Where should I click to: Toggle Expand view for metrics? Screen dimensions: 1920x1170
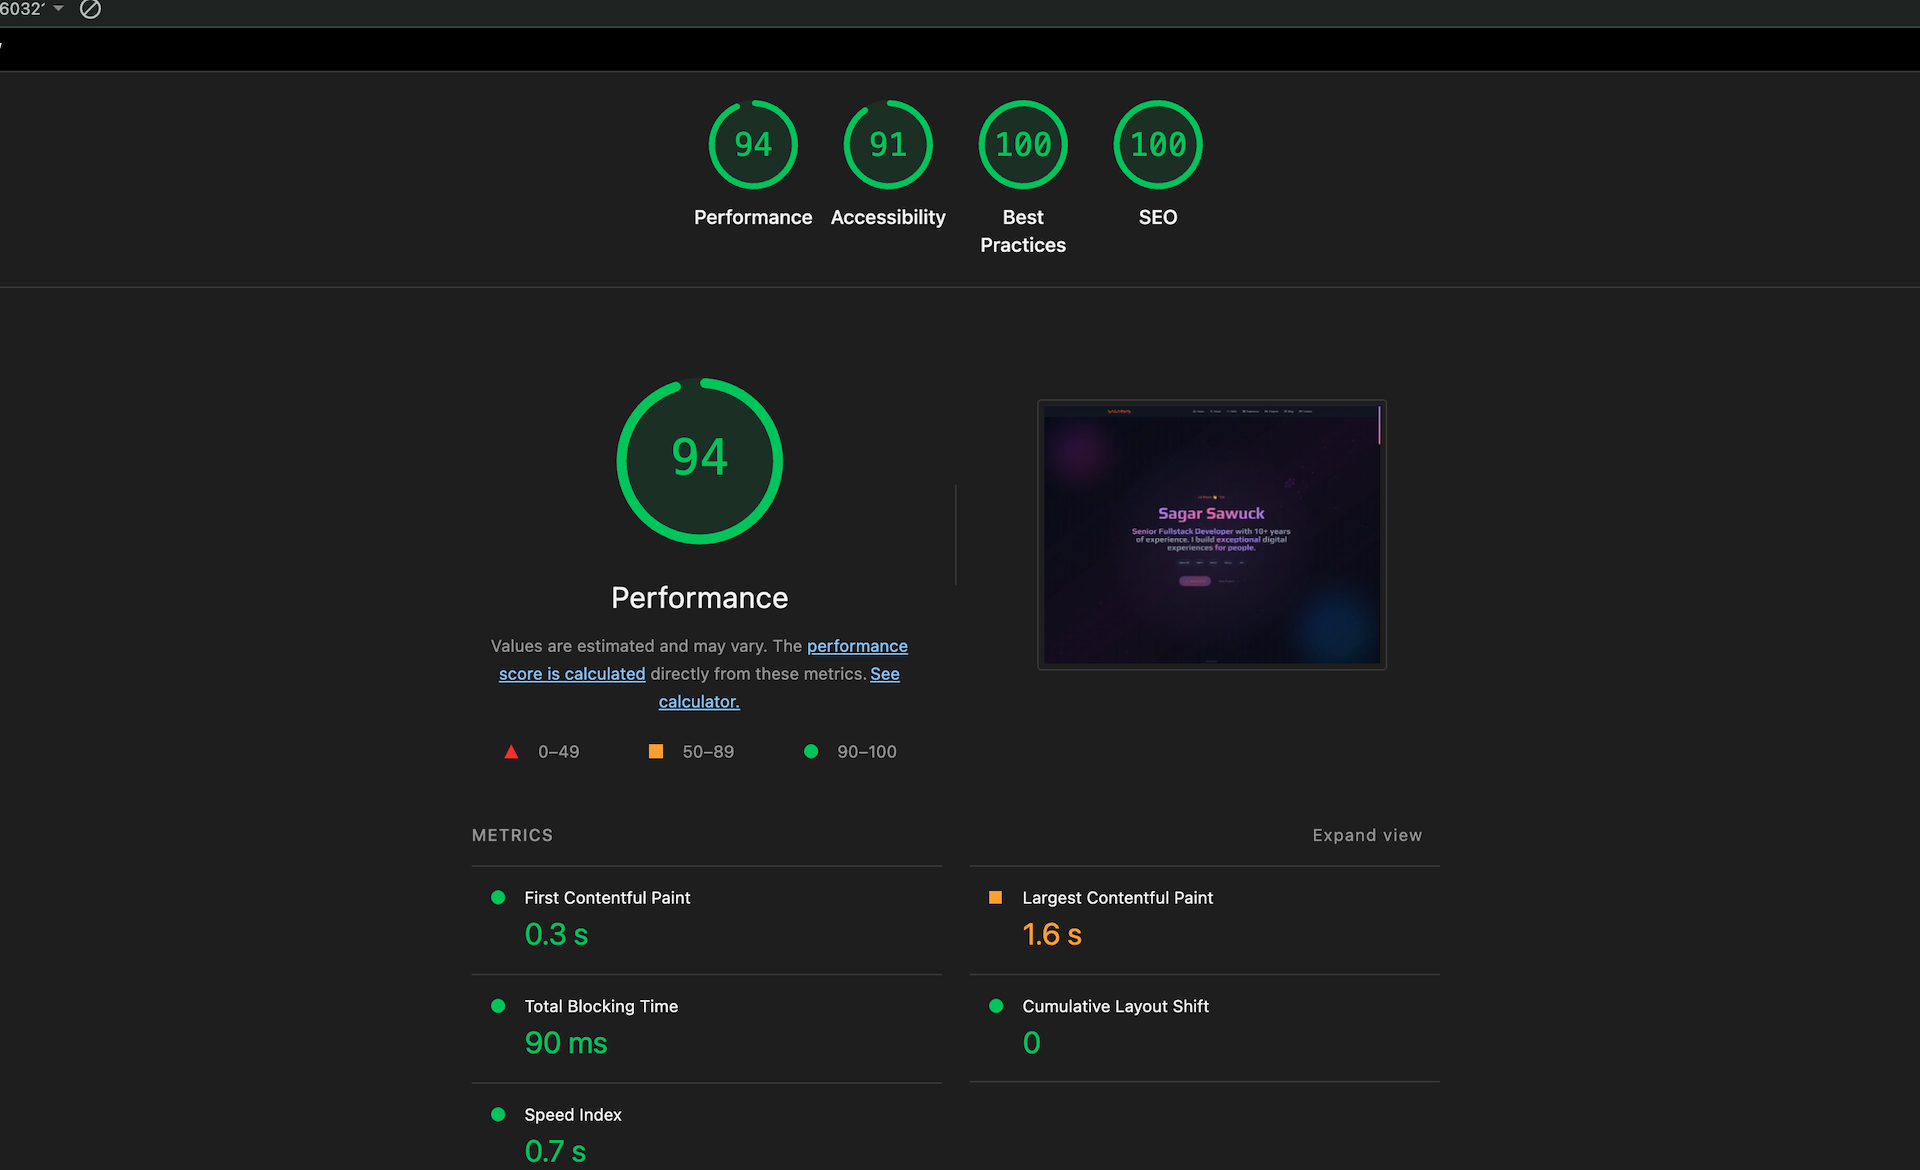[1367, 835]
